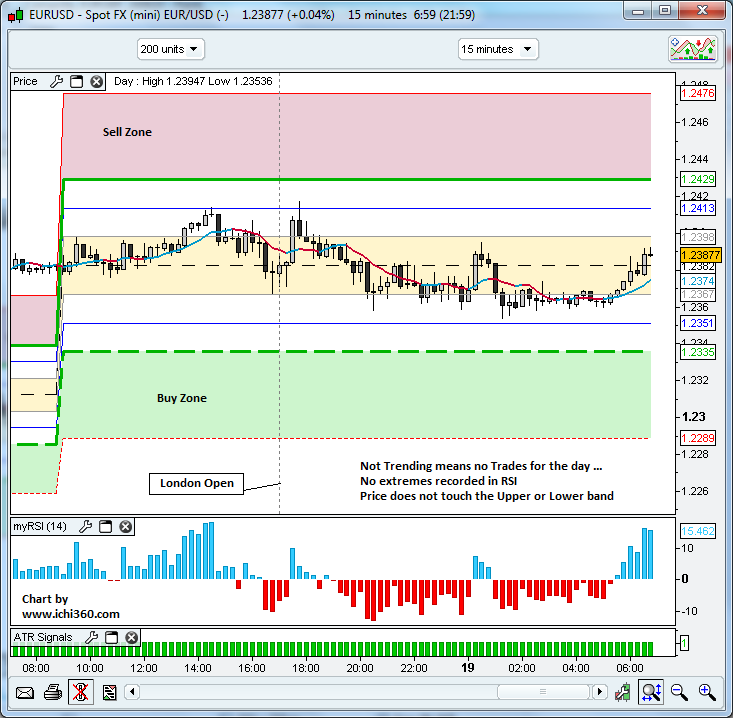Maximize the ATR Signals panel
733x718 pixels.
coord(112,637)
